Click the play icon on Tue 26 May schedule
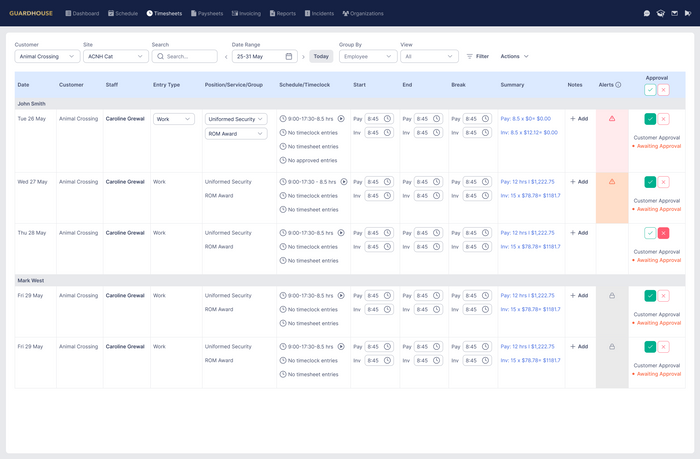This screenshot has width=700, height=459. [341, 119]
